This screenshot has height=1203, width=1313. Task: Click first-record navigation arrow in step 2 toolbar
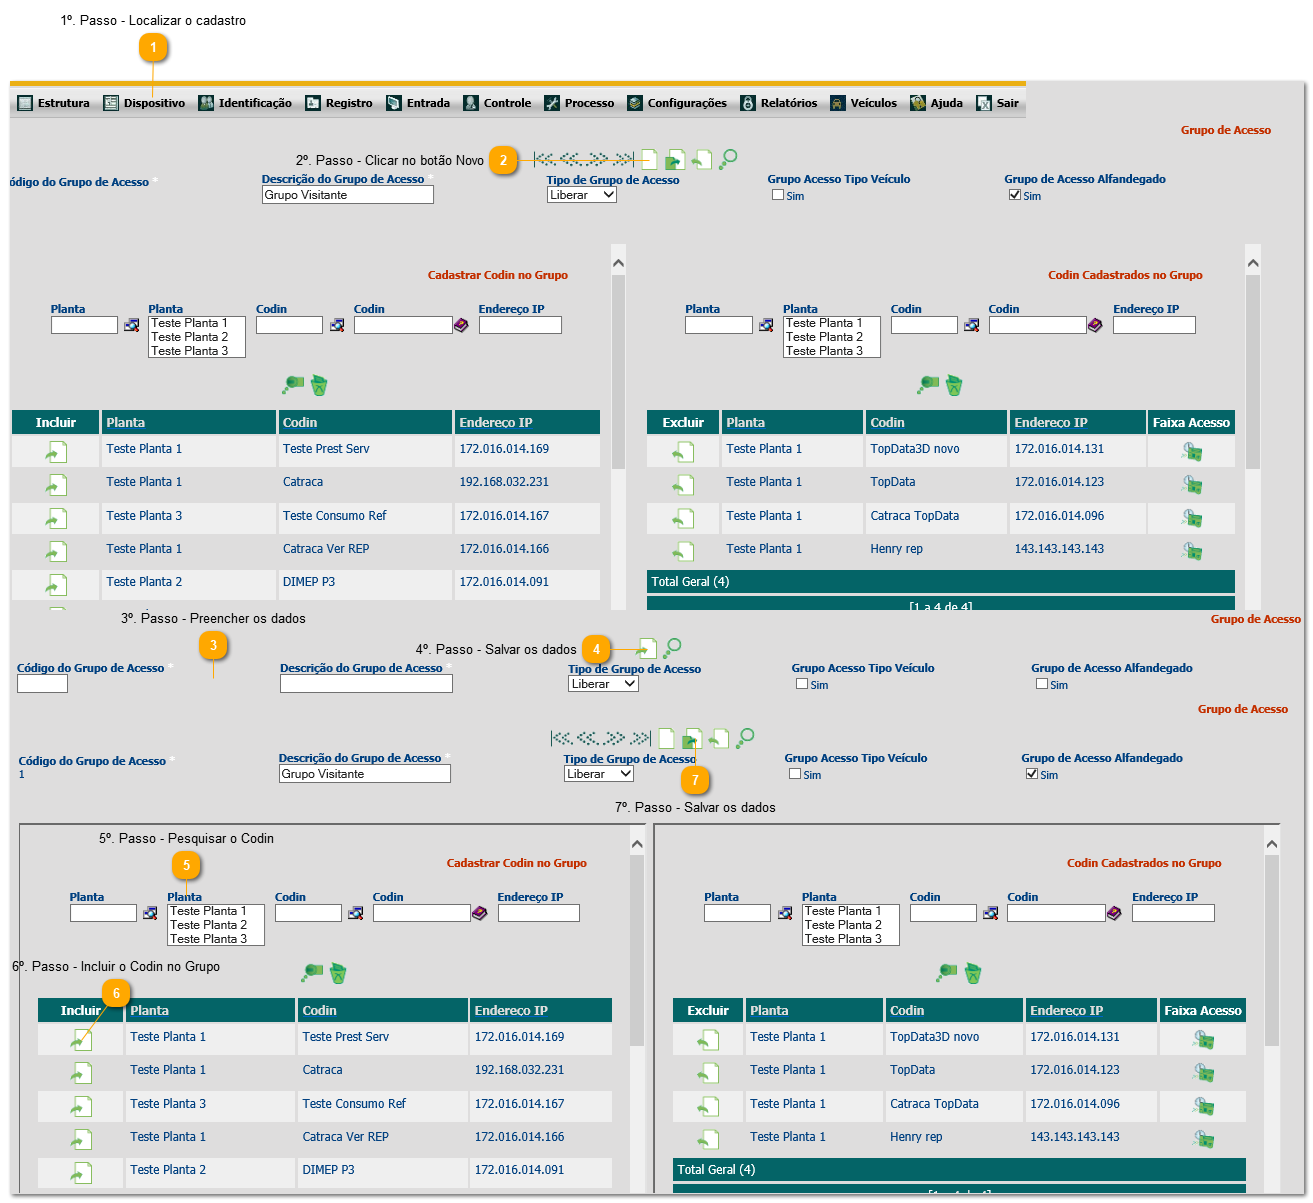coord(545,159)
